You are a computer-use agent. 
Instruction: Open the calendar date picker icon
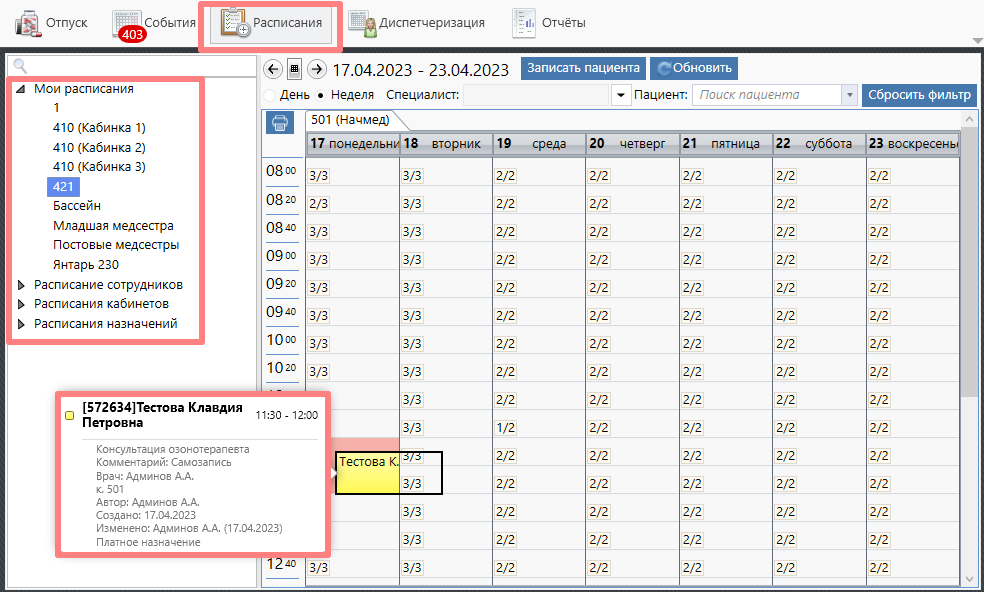[294, 69]
